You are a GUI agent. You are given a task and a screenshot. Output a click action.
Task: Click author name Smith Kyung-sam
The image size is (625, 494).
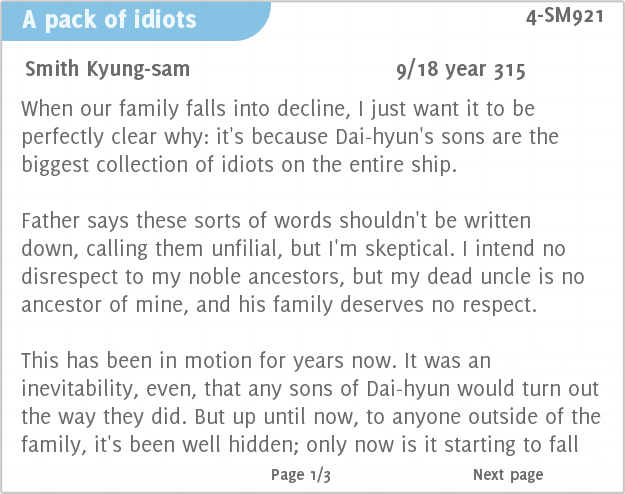coord(107,69)
